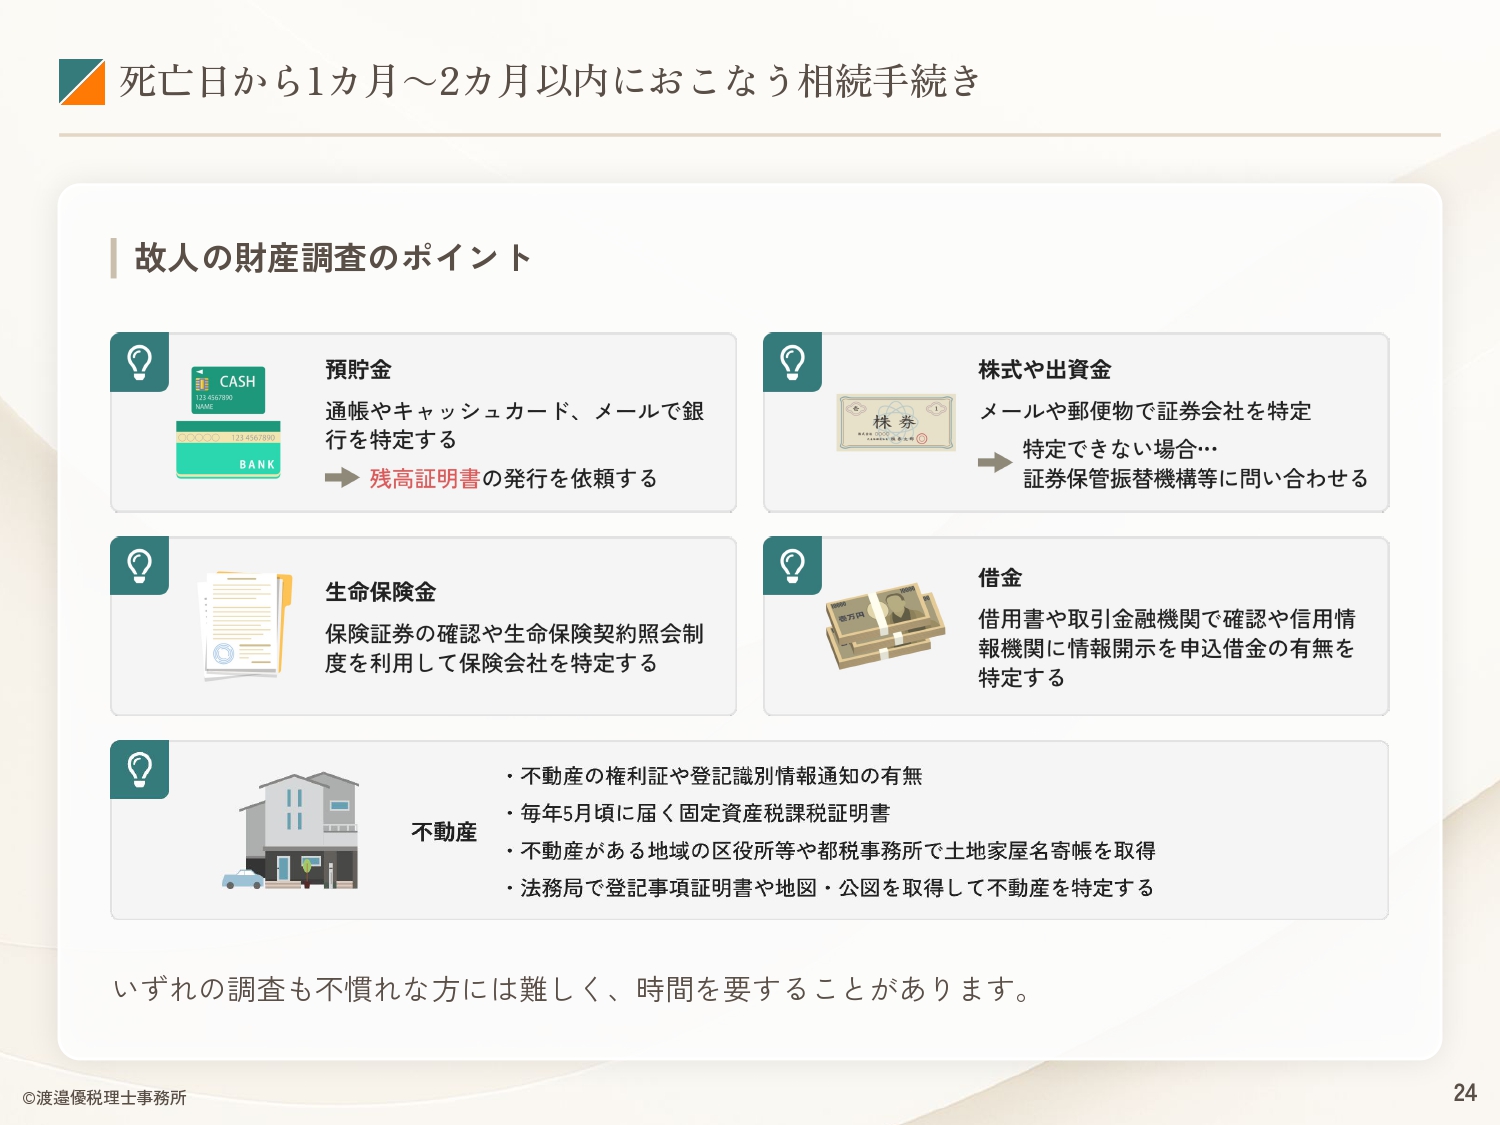Viewport: 1500px width, 1125px height.
Task: Click the lightbulb icon on the 株式や出資金 card
Action: 792,362
